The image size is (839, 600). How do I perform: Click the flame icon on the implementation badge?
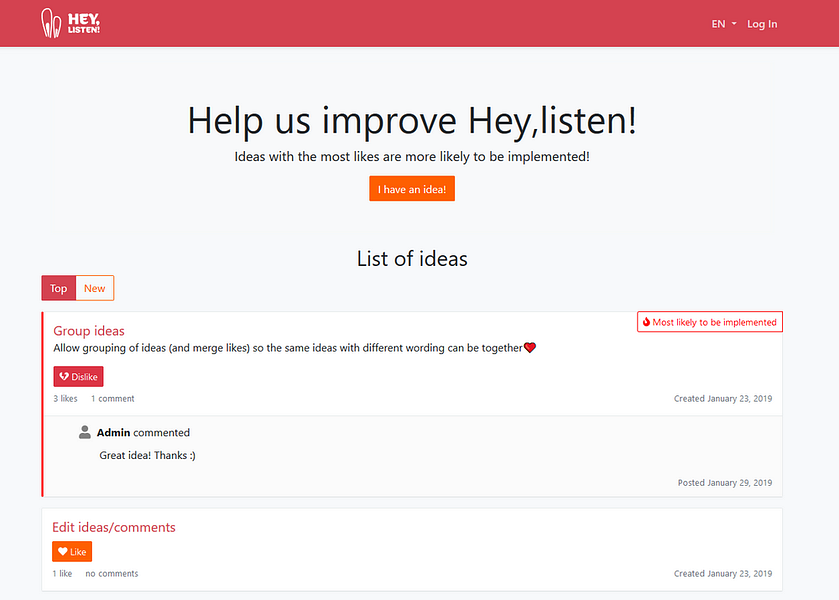646,322
